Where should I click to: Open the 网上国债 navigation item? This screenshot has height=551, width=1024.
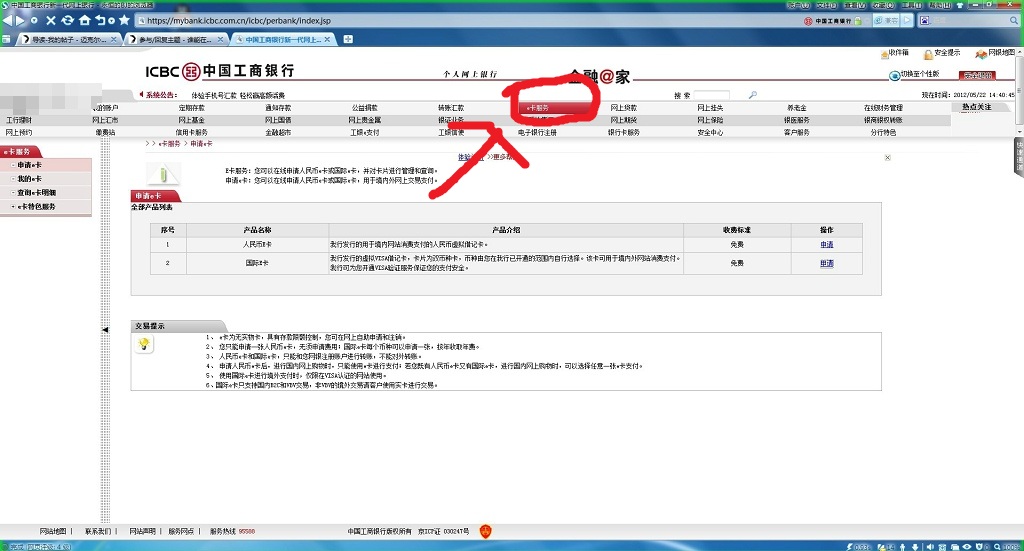(x=278, y=120)
